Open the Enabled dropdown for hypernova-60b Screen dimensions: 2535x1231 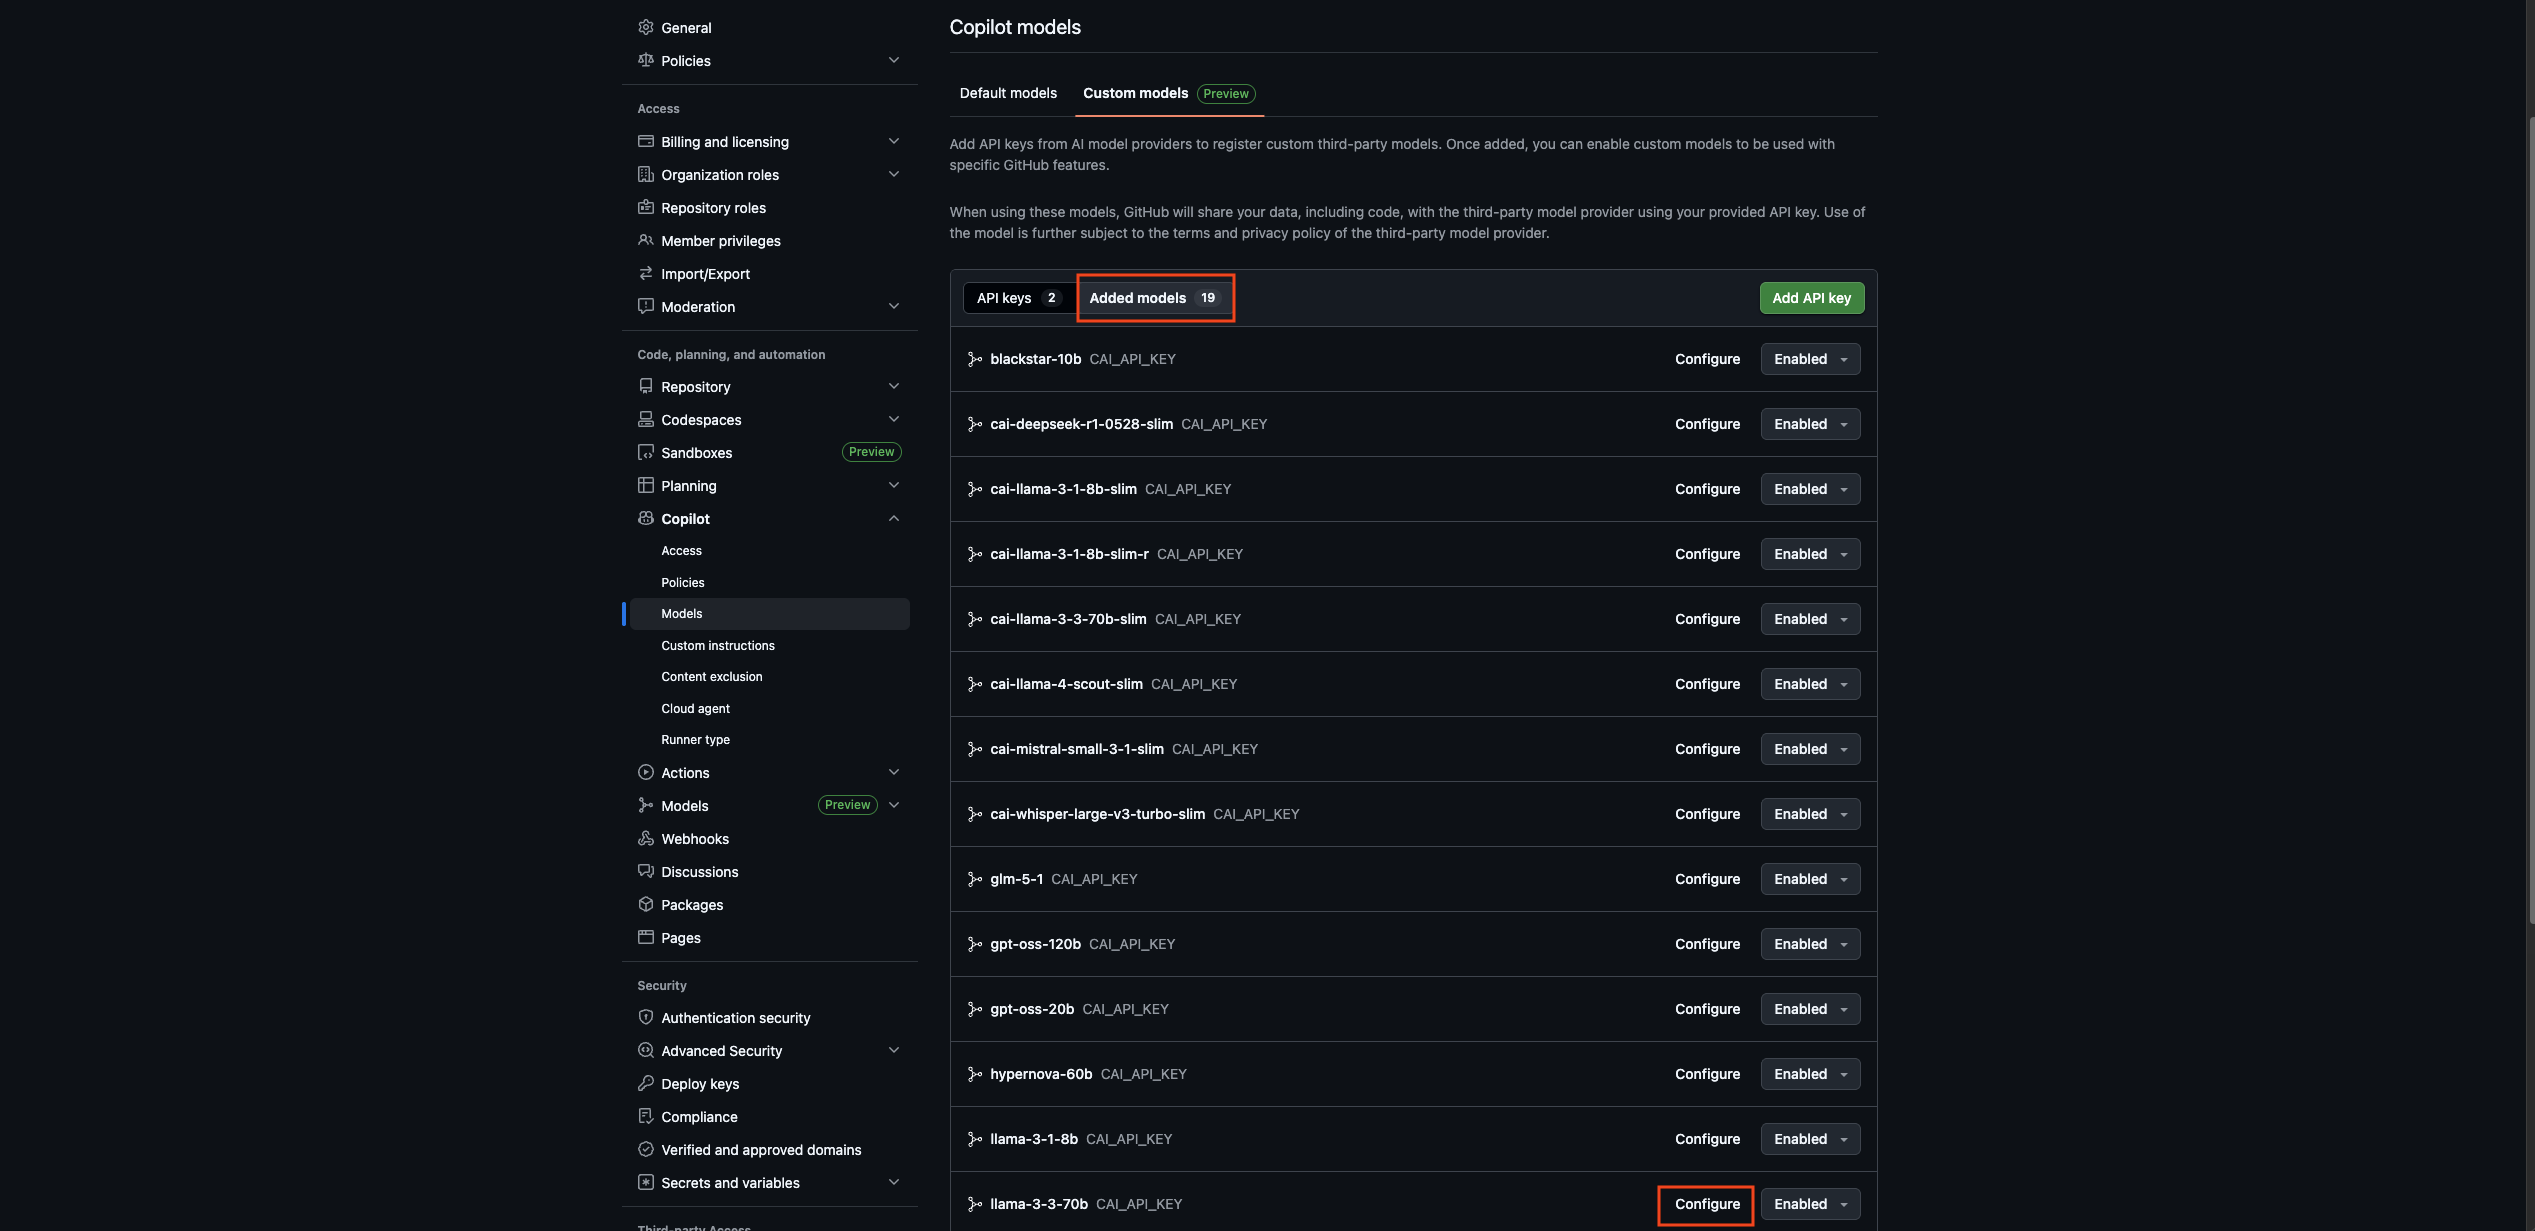click(x=1810, y=1074)
